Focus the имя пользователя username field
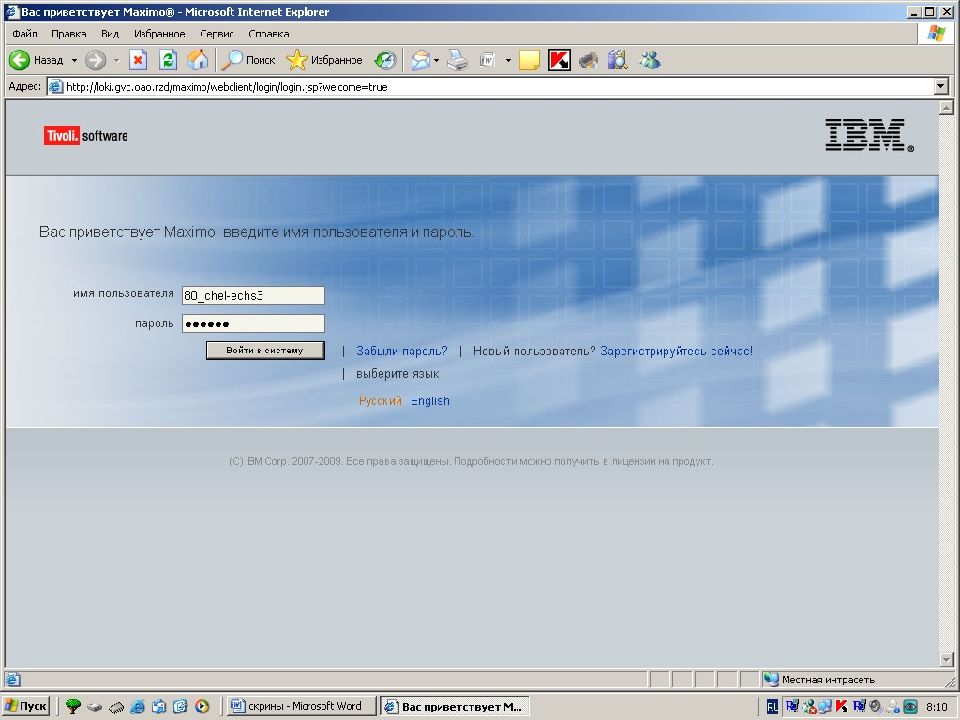Viewport: 960px width, 720px height. click(253, 296)
